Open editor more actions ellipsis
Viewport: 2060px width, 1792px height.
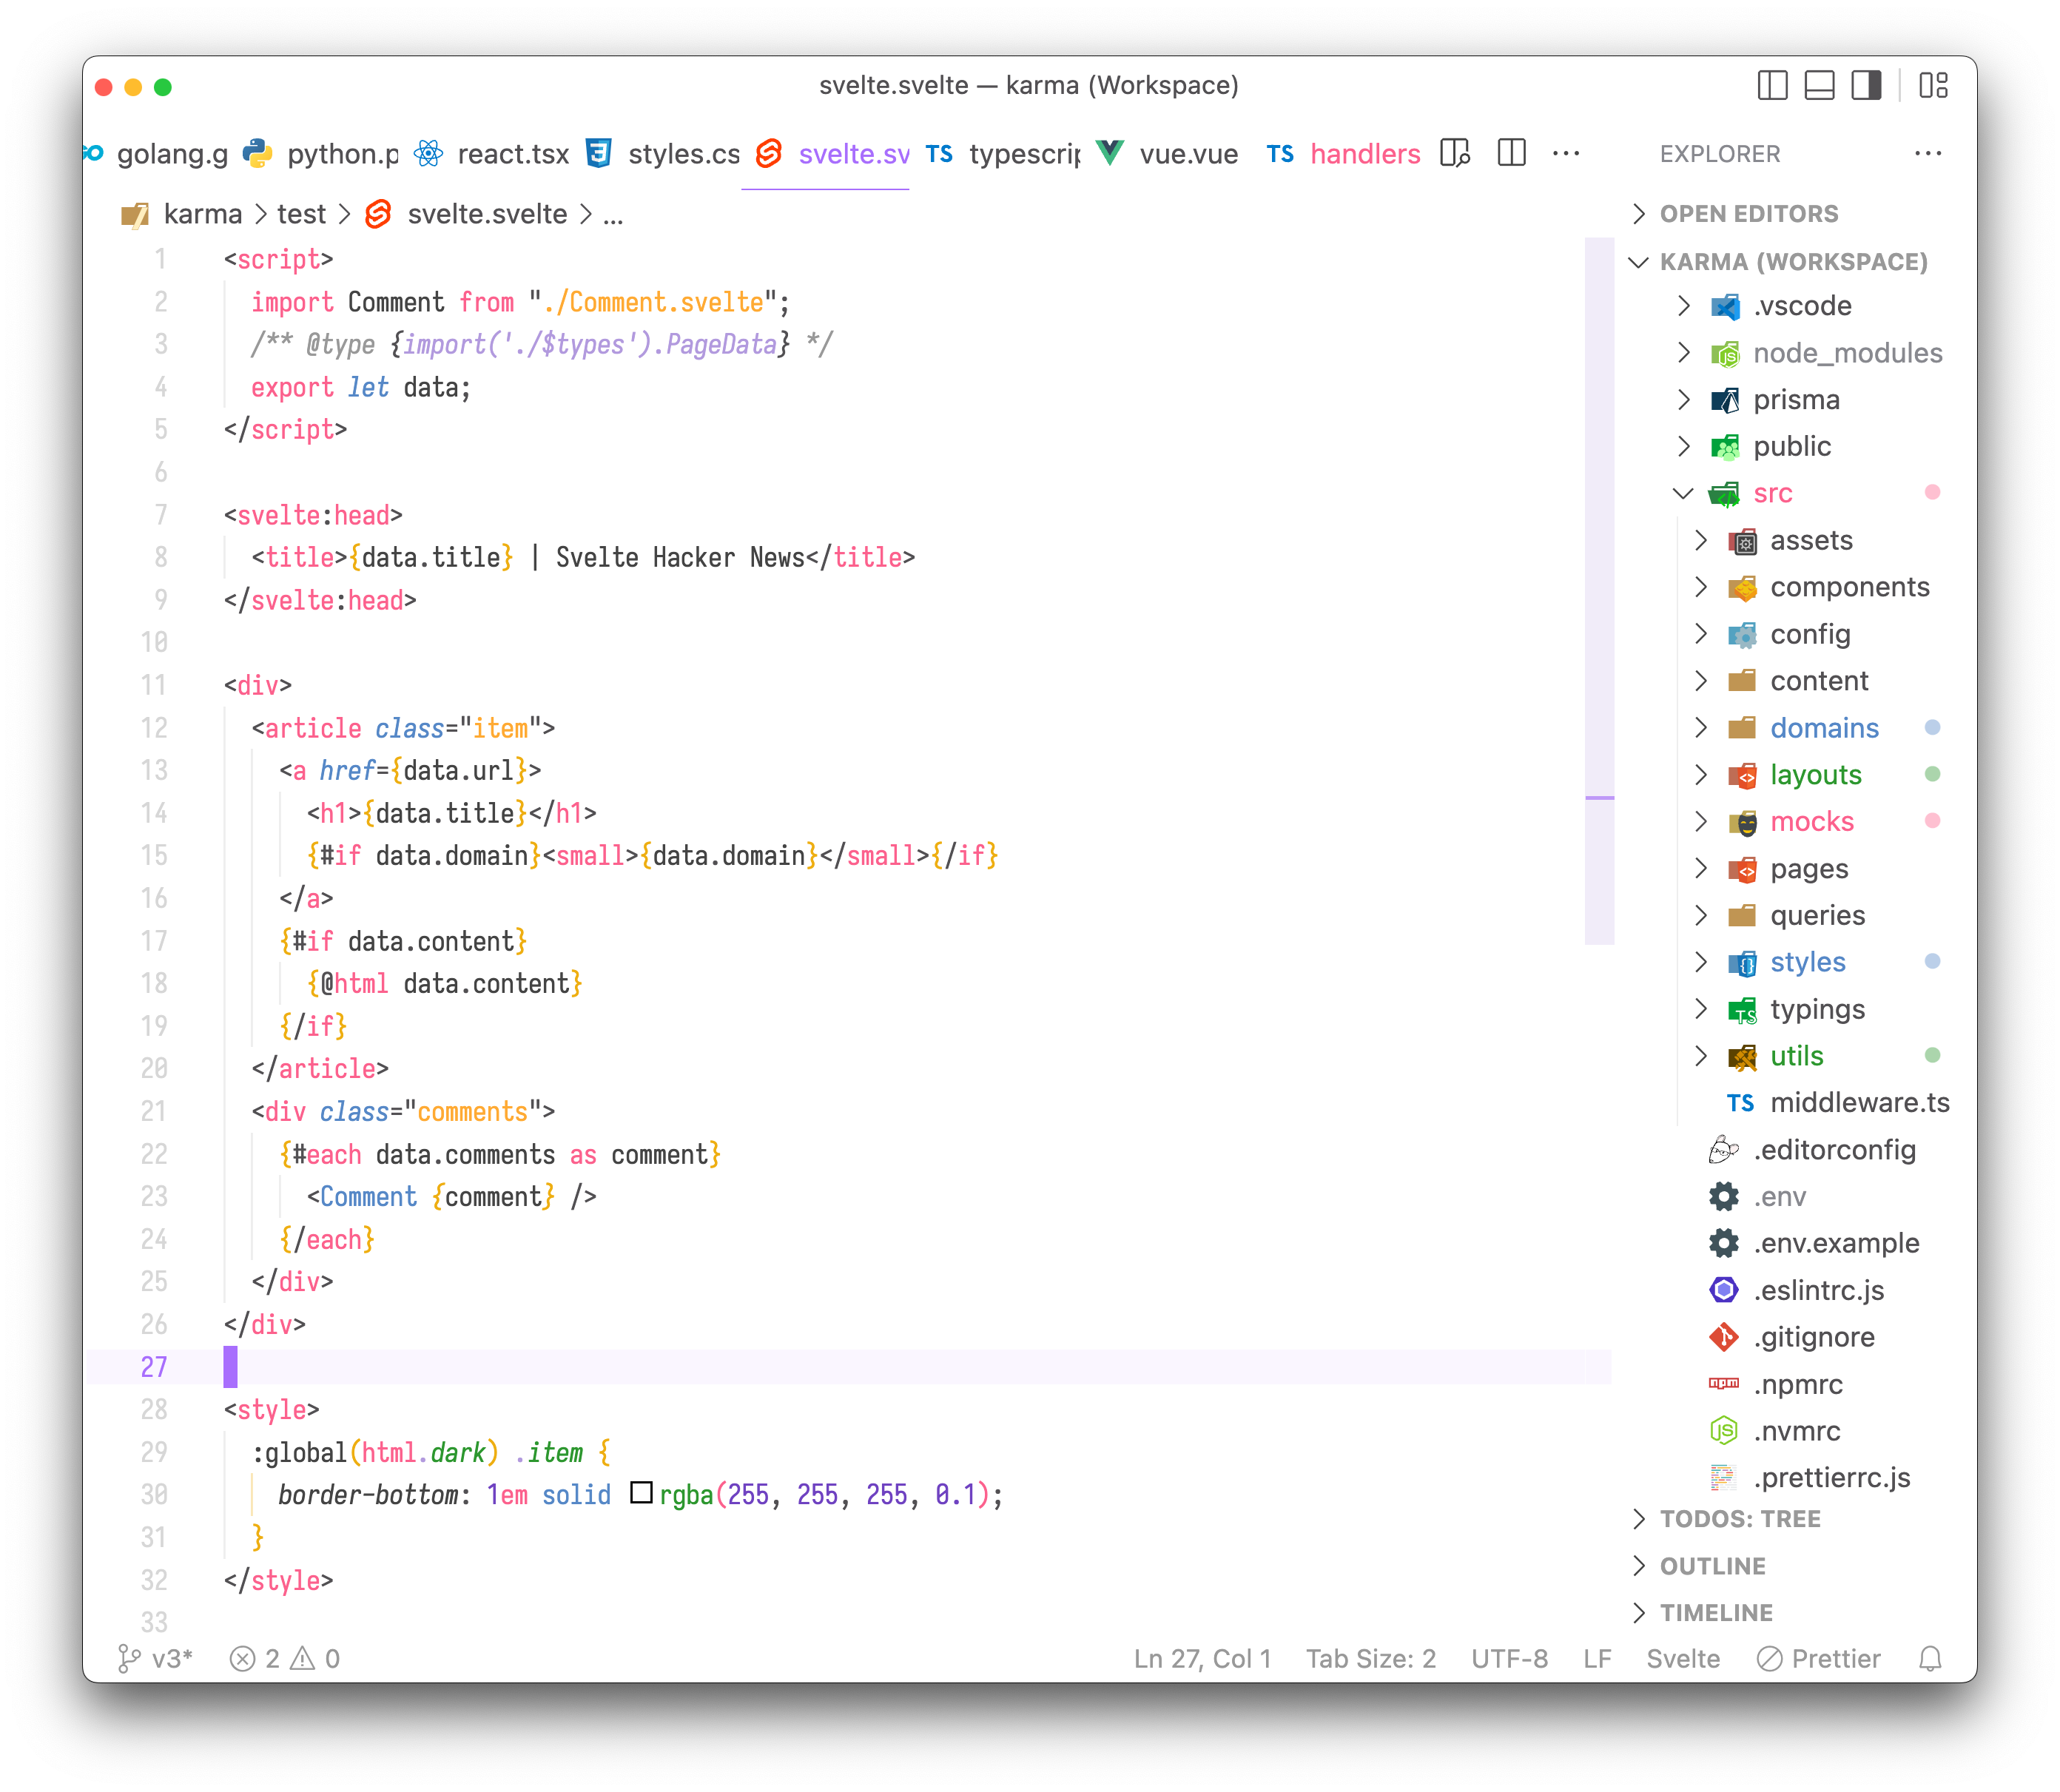pos(1565,154)
